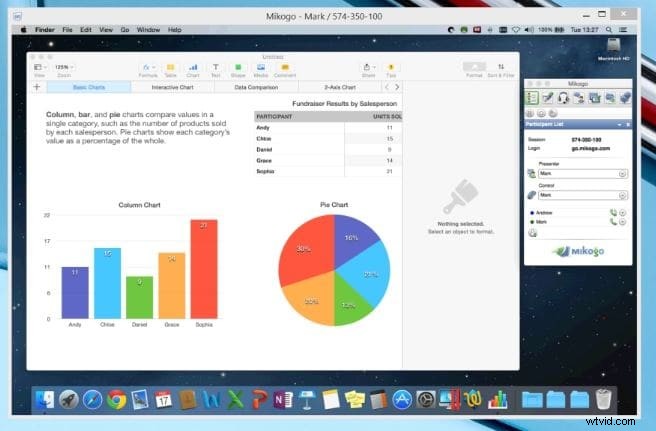The width and height of the screenshot is (656, 431).
Task: Open the Apple menu
Action: click(24, 30)
